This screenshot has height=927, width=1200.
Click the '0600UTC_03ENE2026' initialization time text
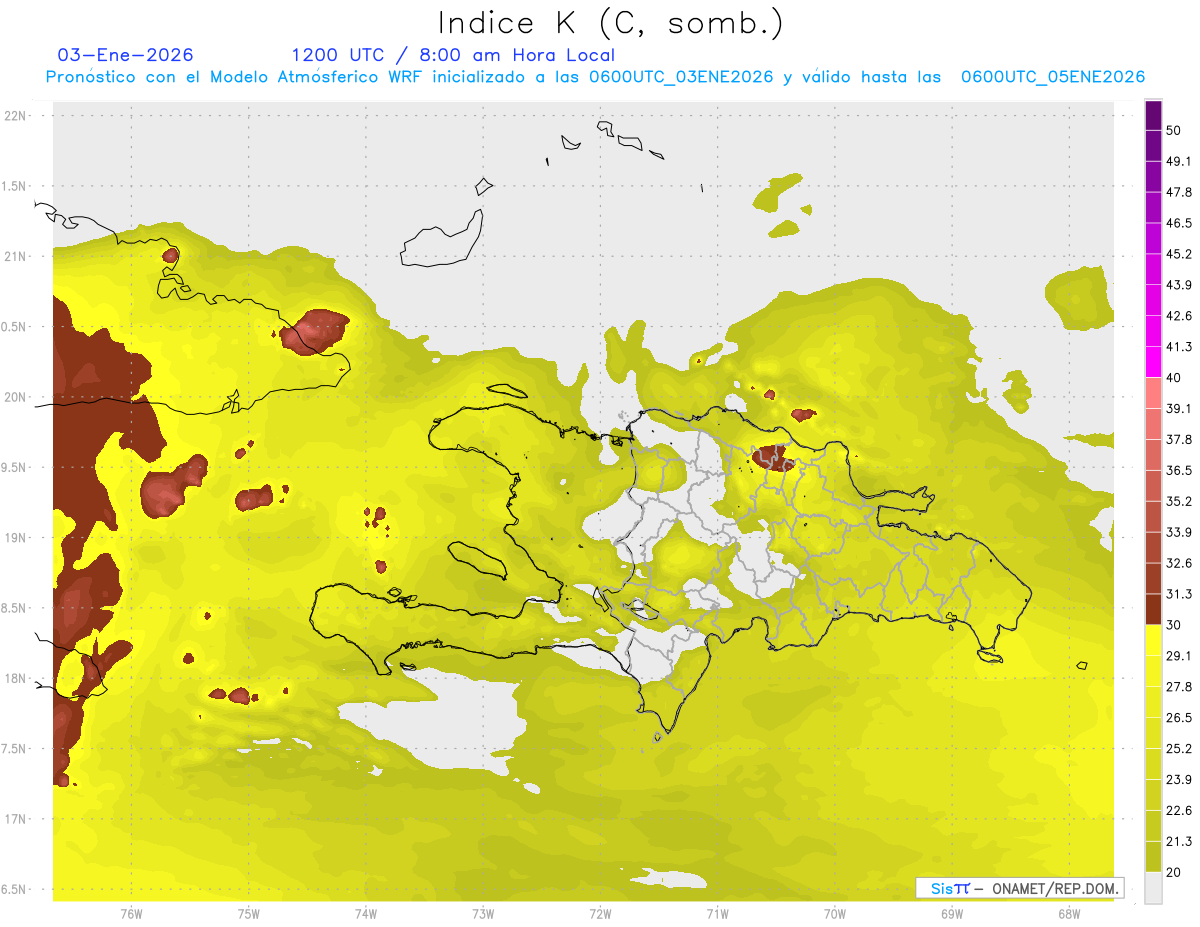[681, 77]
